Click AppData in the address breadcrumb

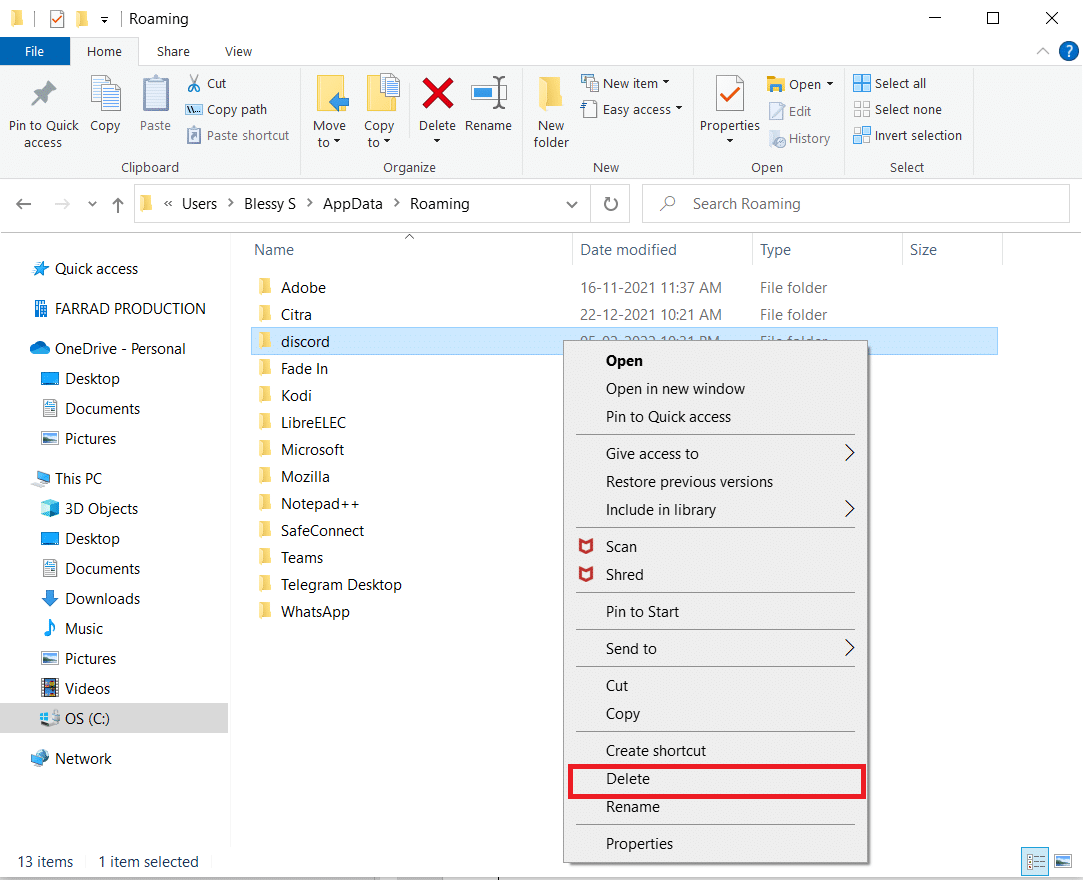click(x=352, y=204)
